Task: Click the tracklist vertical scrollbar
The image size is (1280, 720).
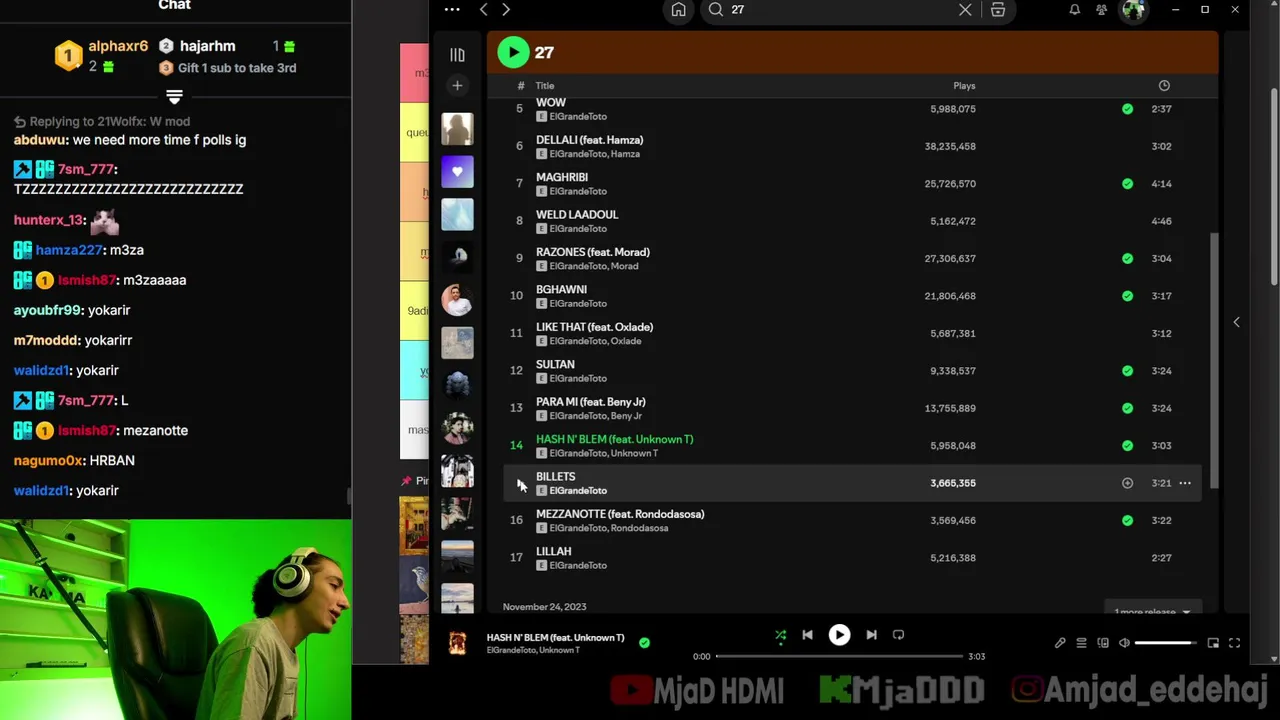Action: [1216, 360]
